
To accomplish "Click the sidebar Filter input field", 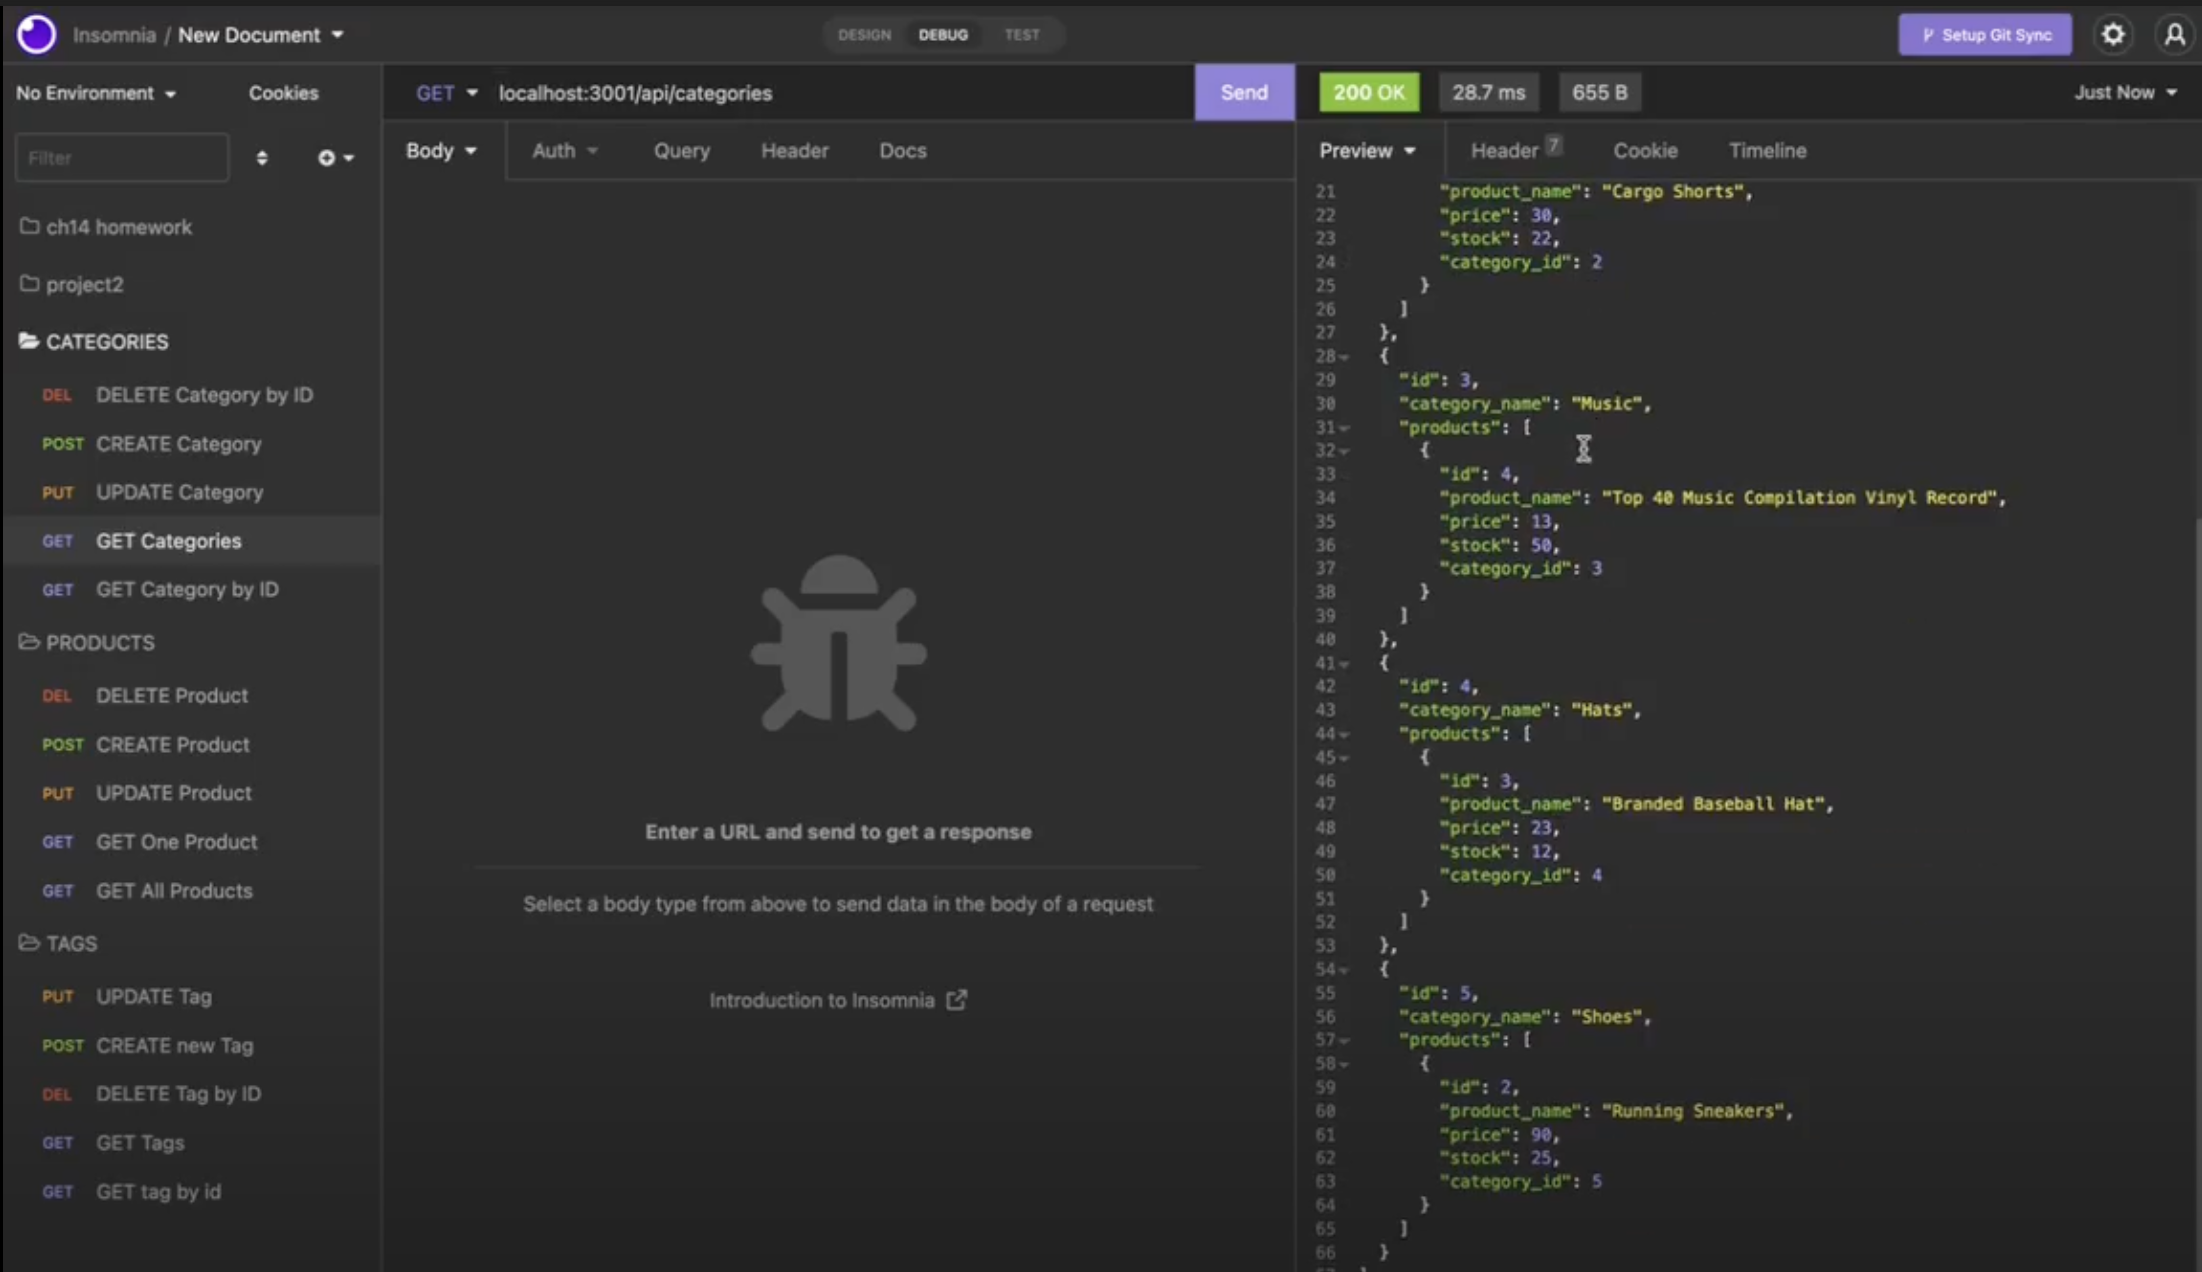I will [121, 158].
